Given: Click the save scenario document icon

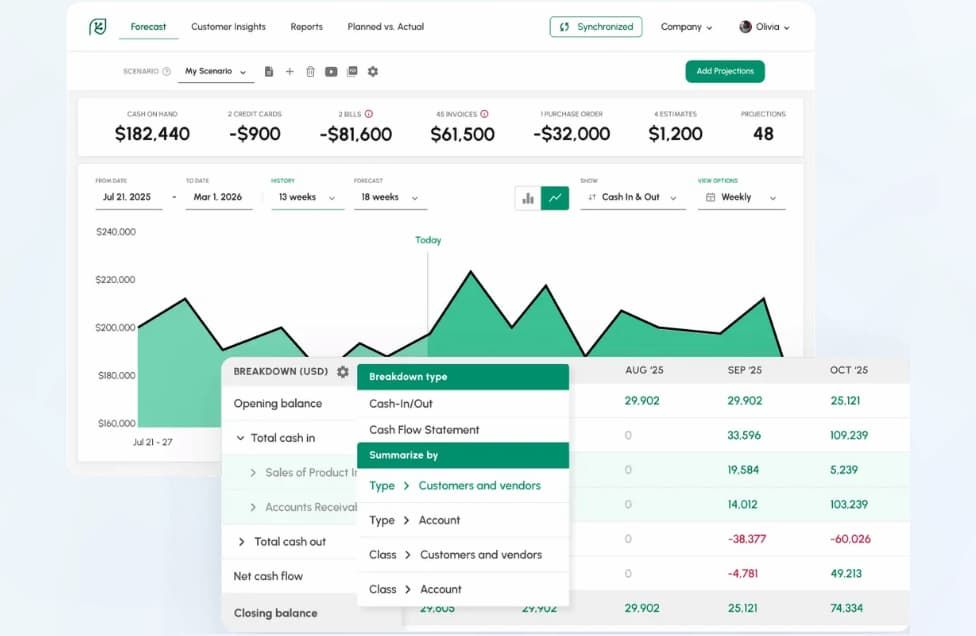Looking at the screenshot, I should tap(269, 72).
